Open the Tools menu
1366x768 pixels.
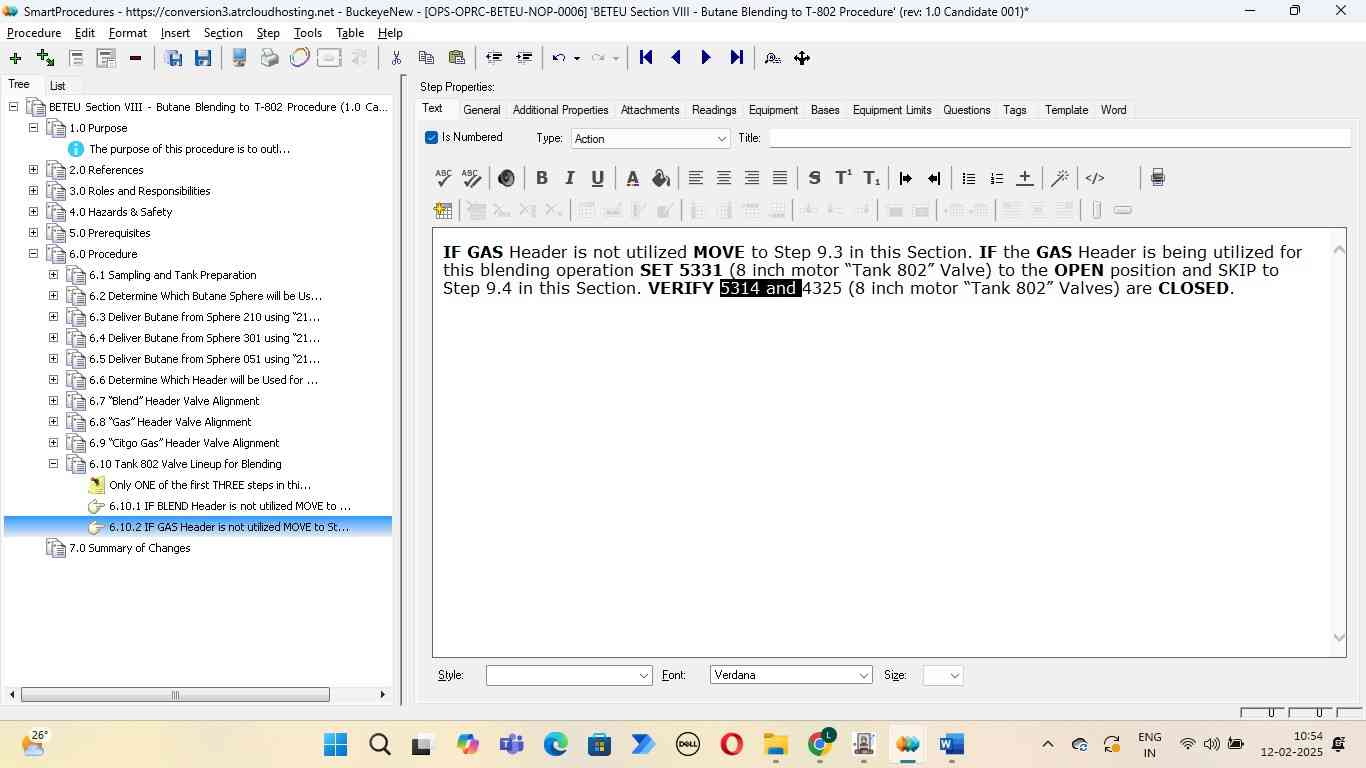coord(307,33)
